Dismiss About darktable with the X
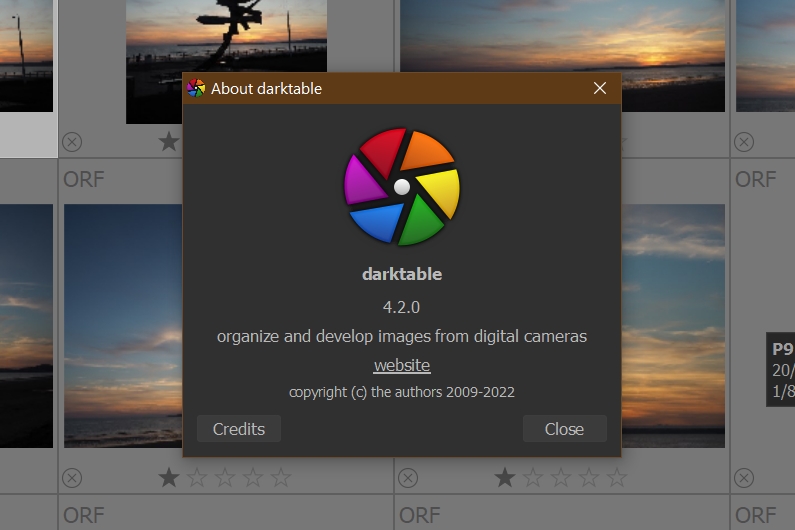795x530 pixels. click(x=600, y=88)
